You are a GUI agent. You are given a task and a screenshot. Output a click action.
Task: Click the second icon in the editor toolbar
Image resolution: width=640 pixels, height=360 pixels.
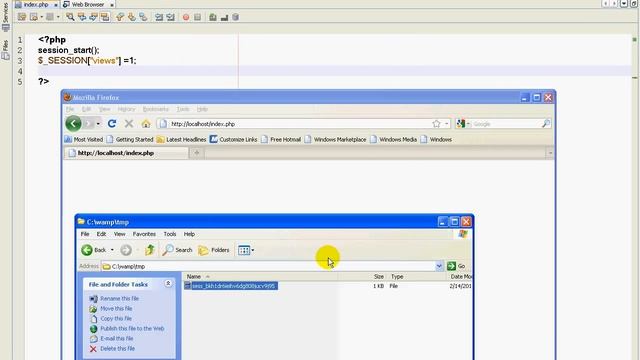[34, 17]
